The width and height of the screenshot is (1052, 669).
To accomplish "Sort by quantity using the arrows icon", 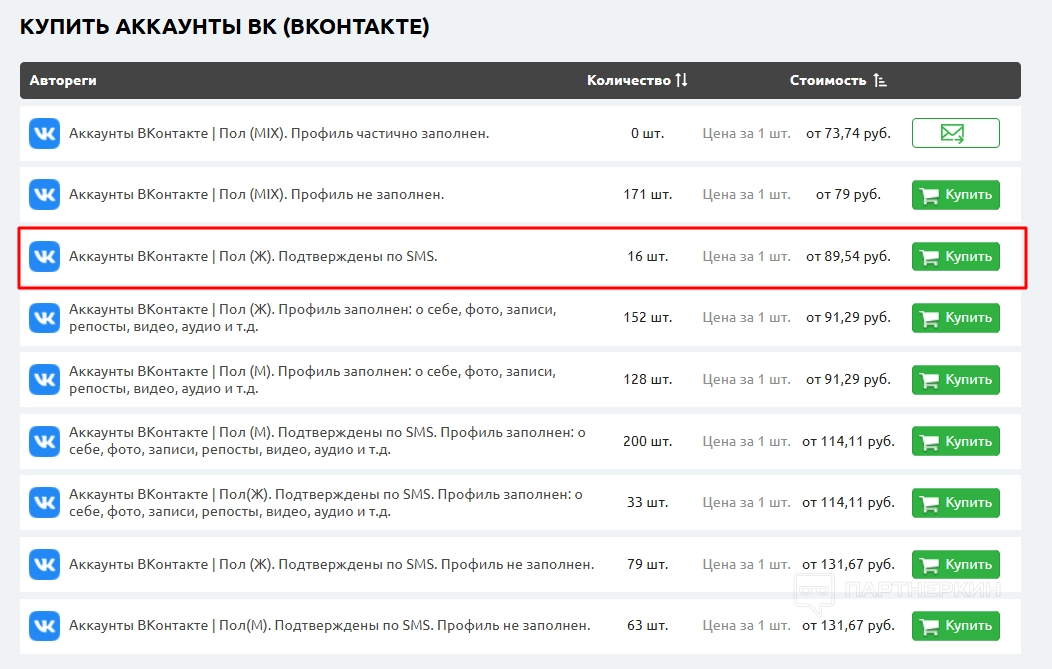I will pyautogui.click(x=682, y=80).
